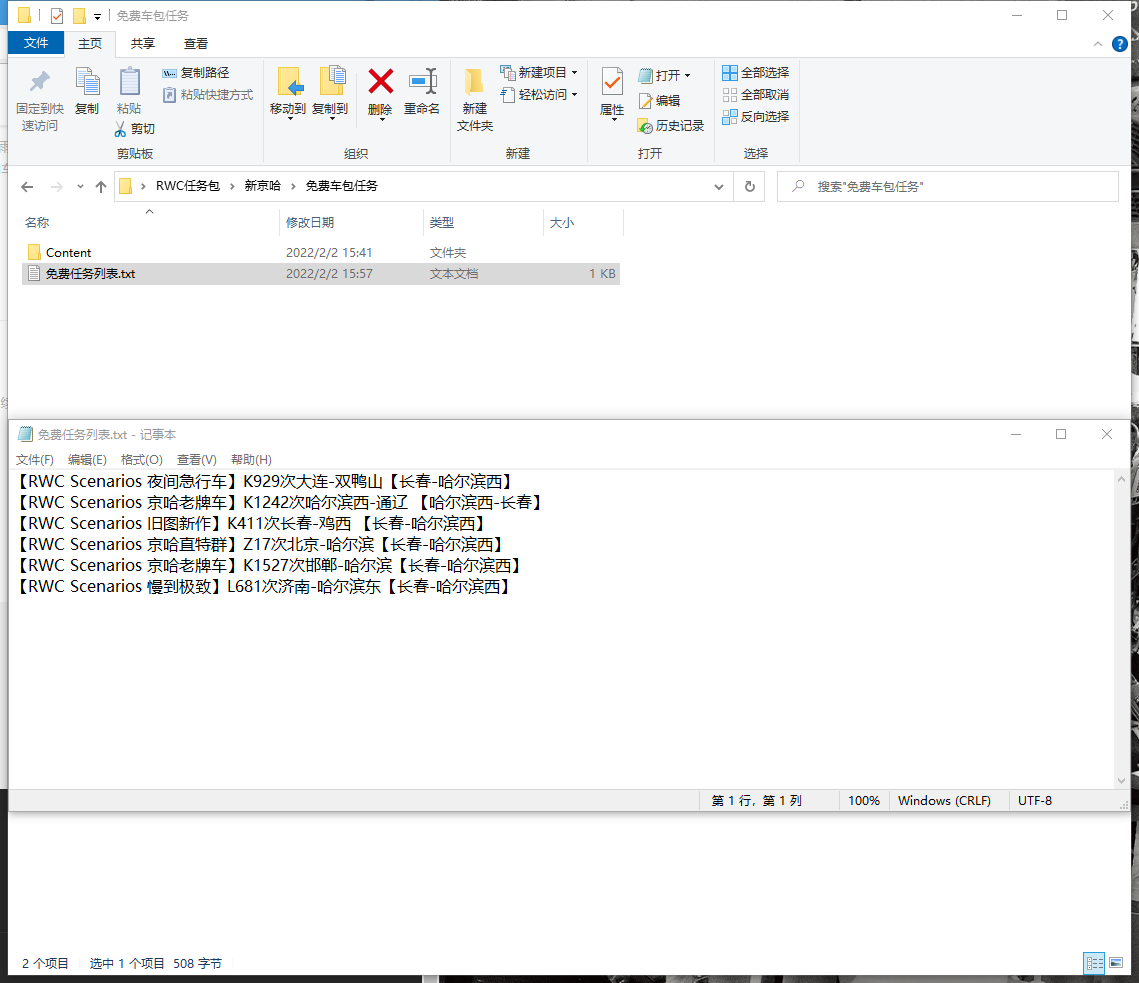Image resolution: width=1139 pixels, height=983 pixels.
Task: Maximize the Notepad window
Action: pos(1061,434)
